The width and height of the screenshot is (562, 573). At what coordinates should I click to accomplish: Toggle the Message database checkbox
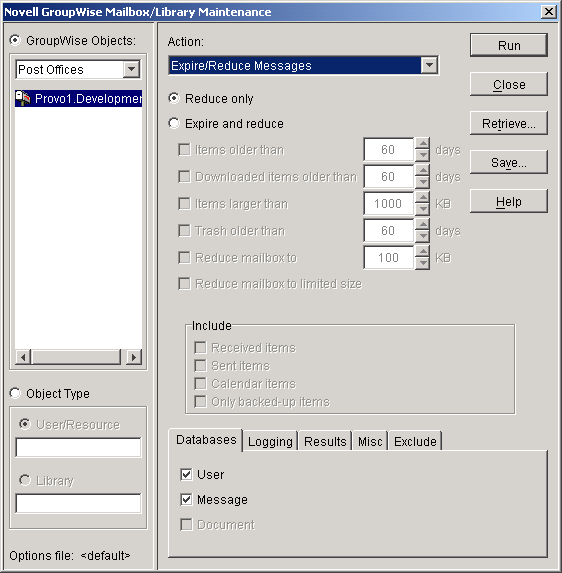pos(186,499)
